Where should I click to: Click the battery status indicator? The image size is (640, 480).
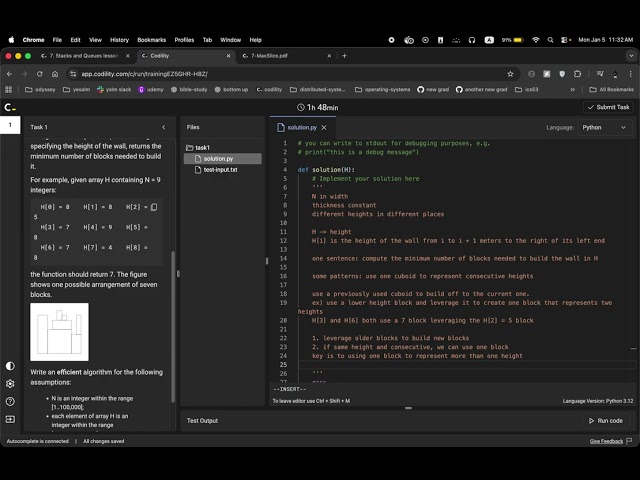(x=513, y=40)
